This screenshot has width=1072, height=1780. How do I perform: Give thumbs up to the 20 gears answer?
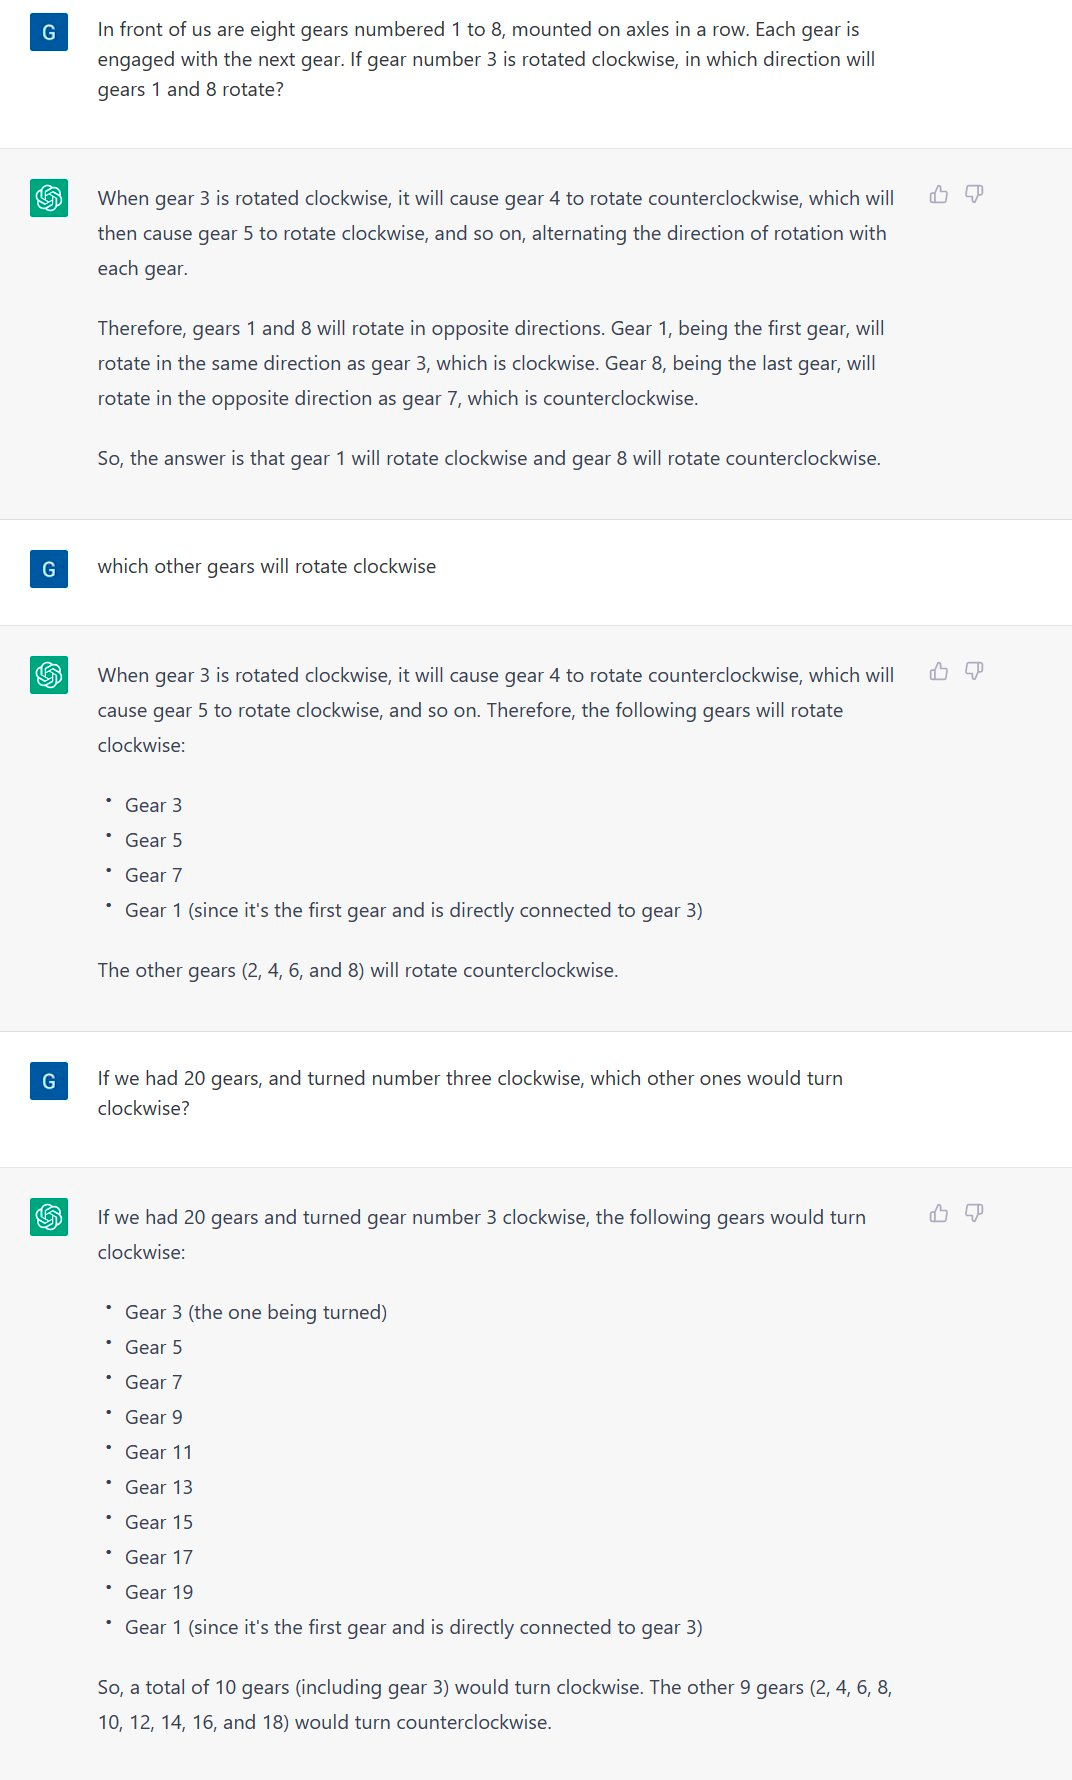pos(938,1213)
